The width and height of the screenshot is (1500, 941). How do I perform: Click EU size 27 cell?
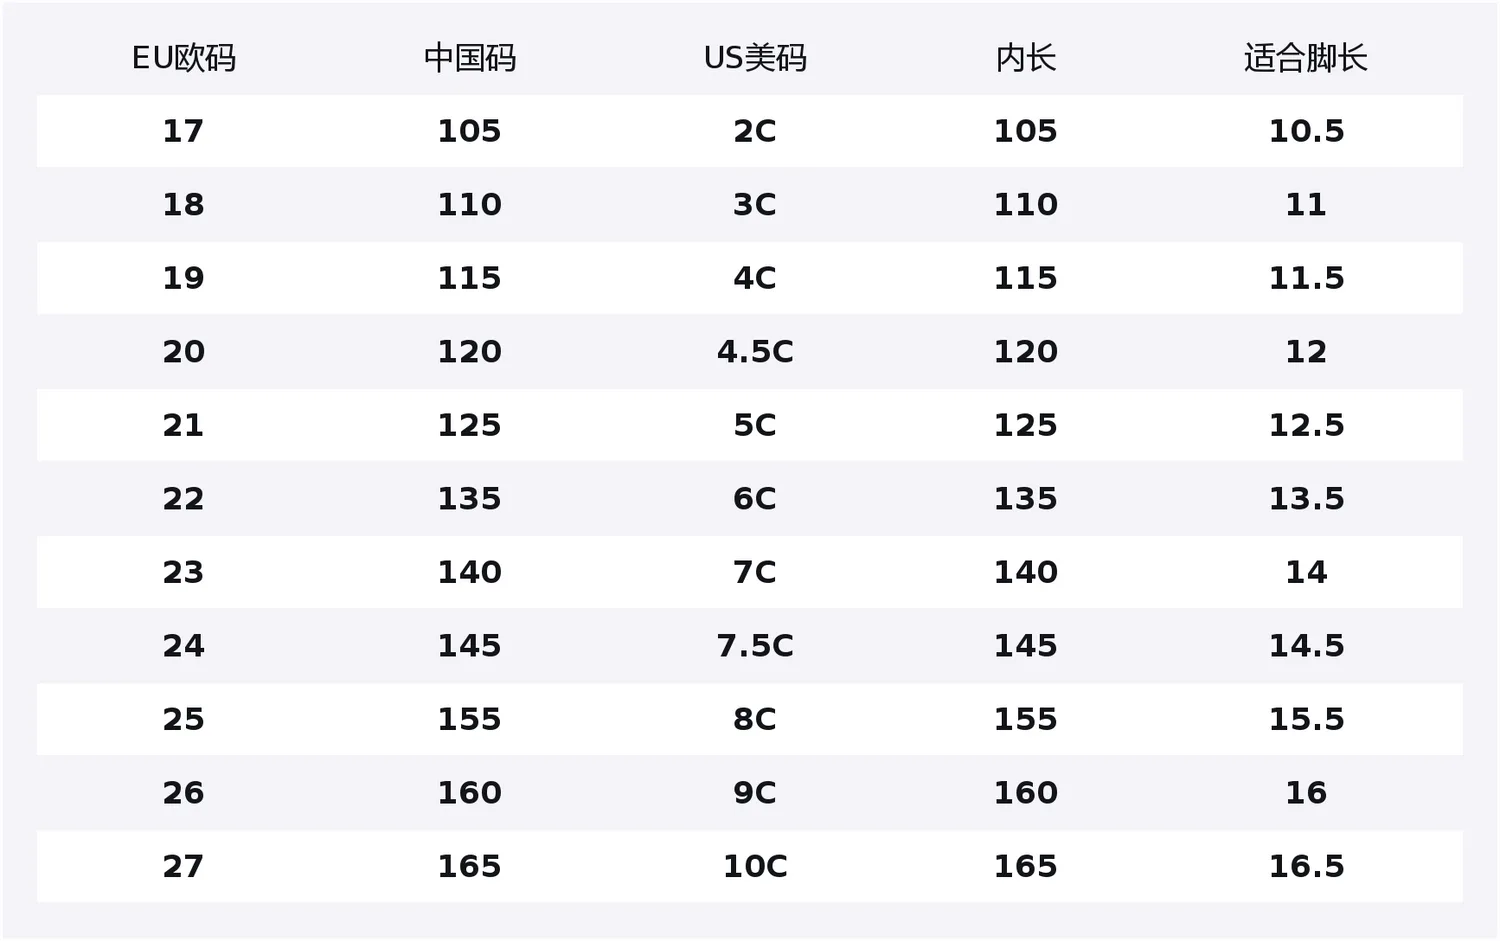[x=183, y=866]
